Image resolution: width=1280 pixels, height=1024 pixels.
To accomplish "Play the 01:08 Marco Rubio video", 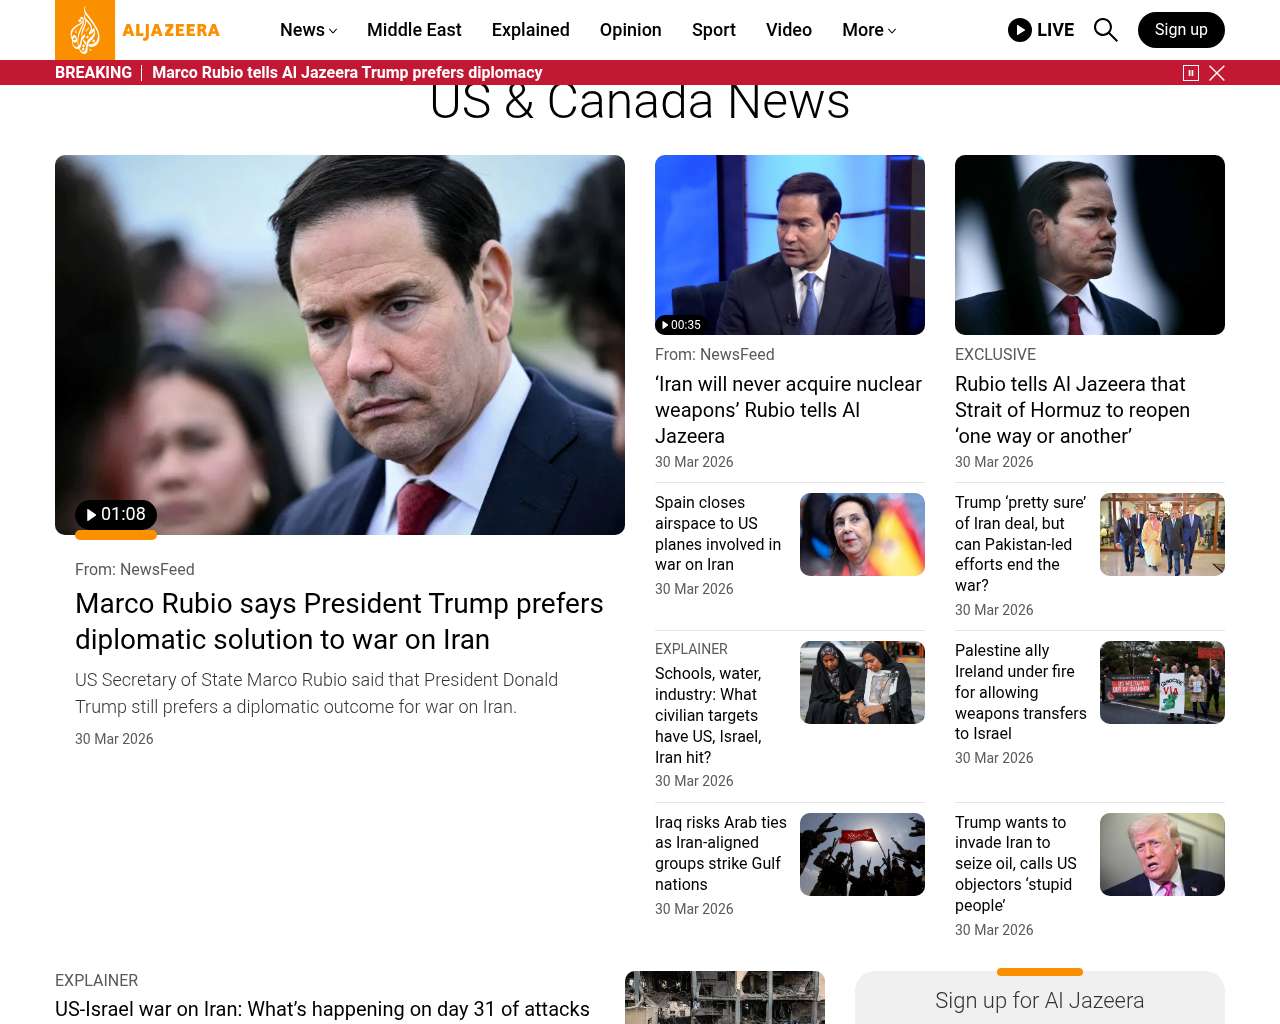I will click(116, 514).
